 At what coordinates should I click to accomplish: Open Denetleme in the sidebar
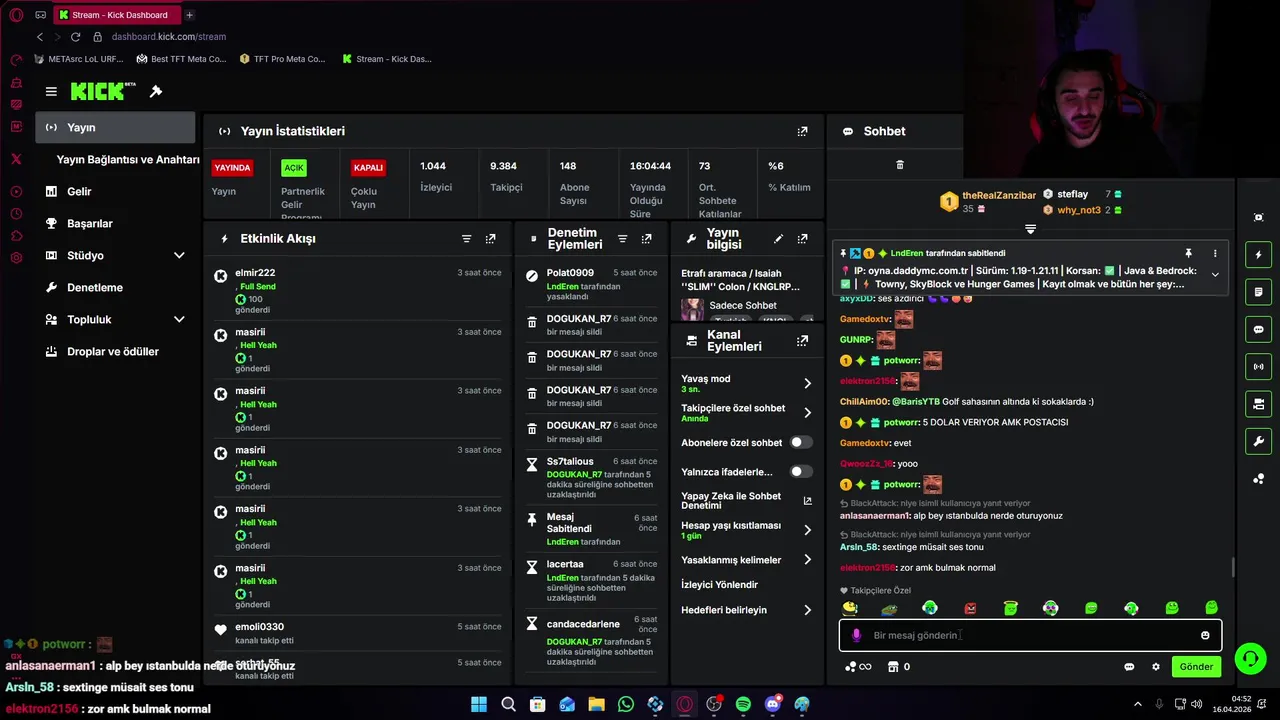pos(95,288)
